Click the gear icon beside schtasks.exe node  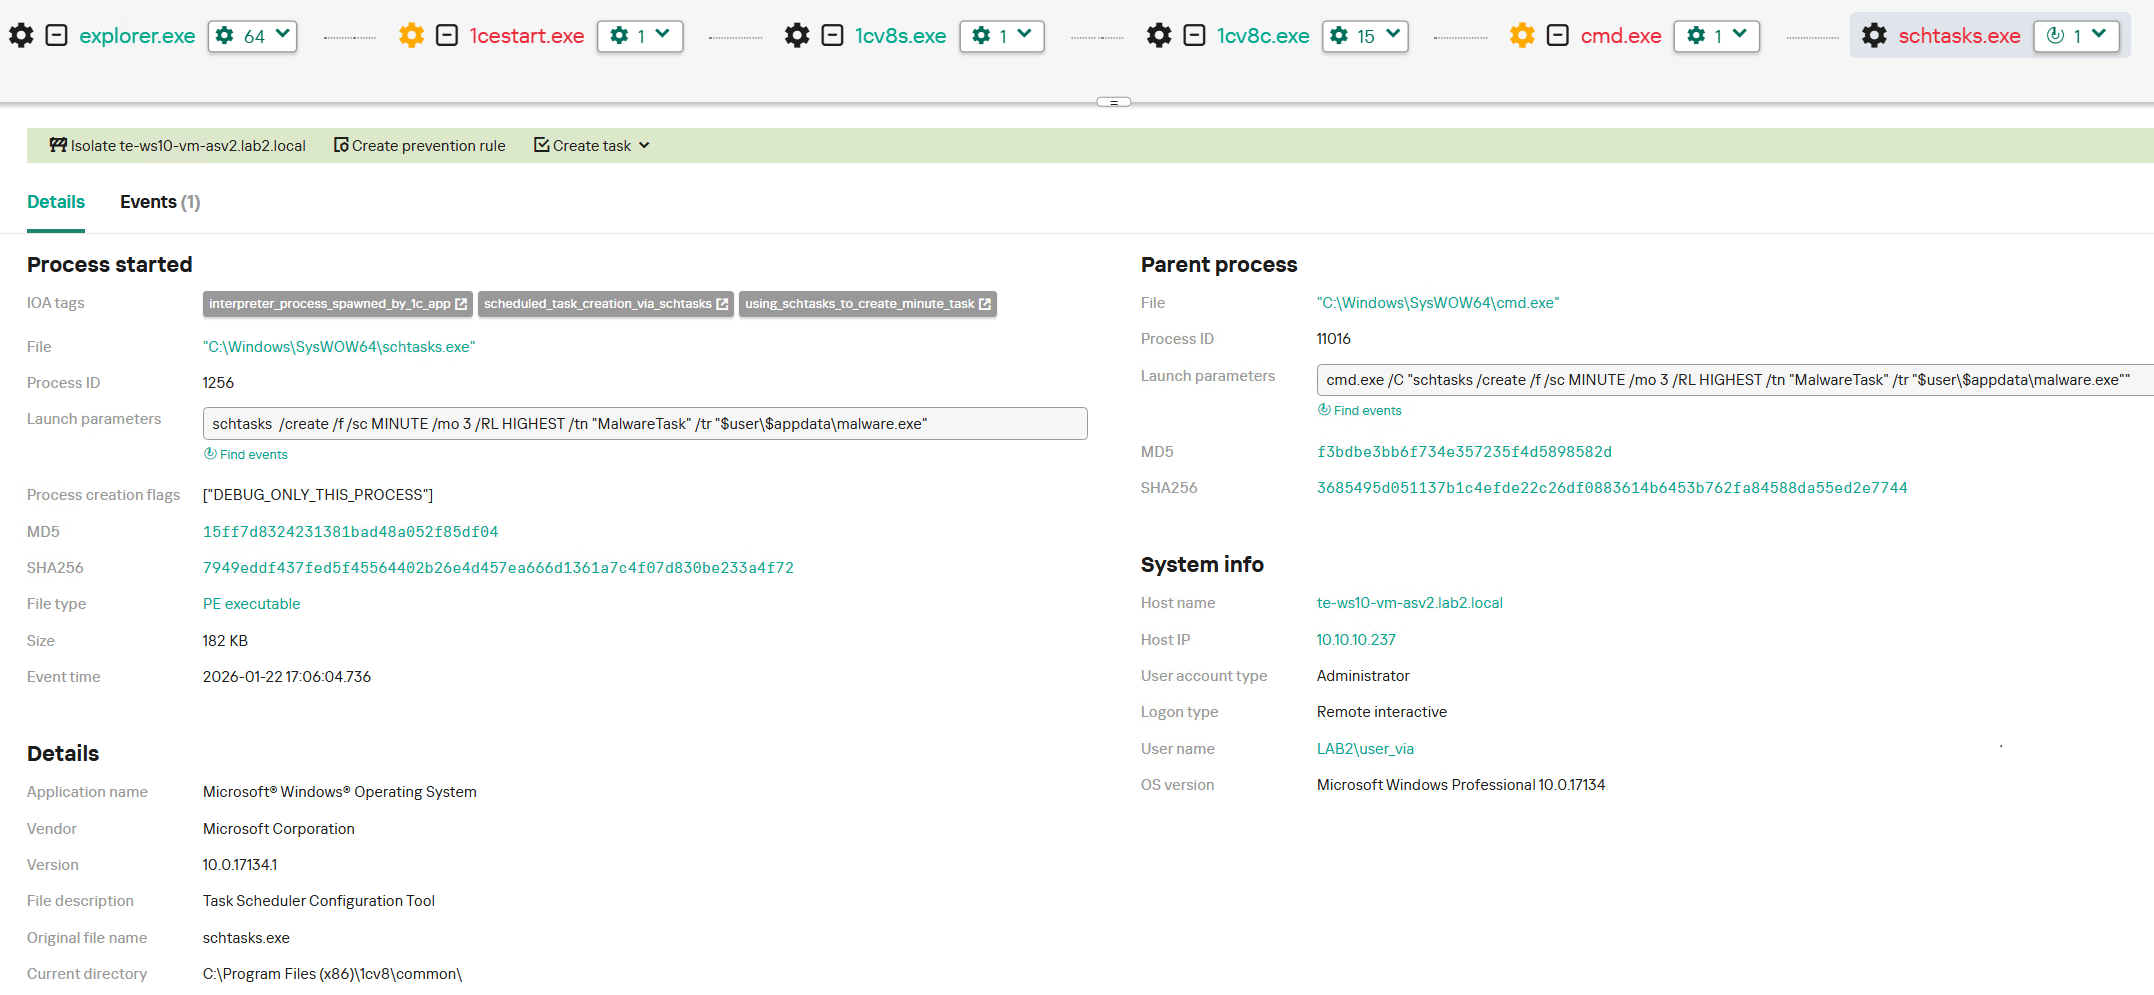(1874, 36)
